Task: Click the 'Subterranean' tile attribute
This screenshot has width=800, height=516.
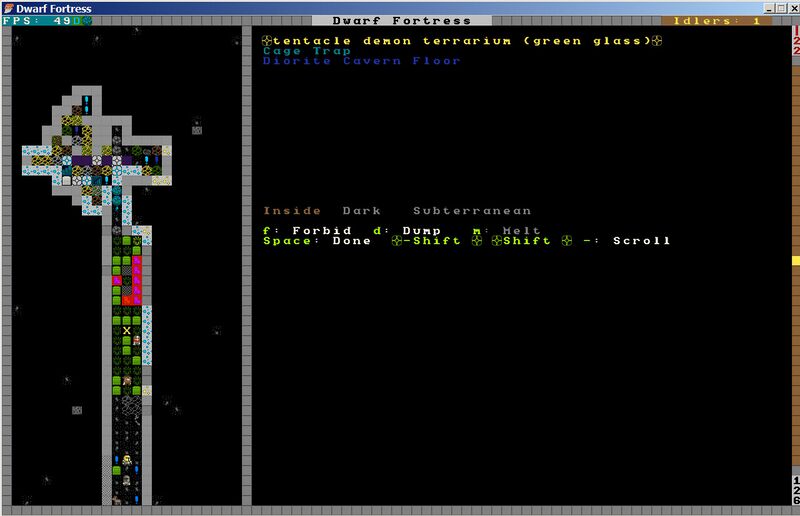Action: [472, 211]
